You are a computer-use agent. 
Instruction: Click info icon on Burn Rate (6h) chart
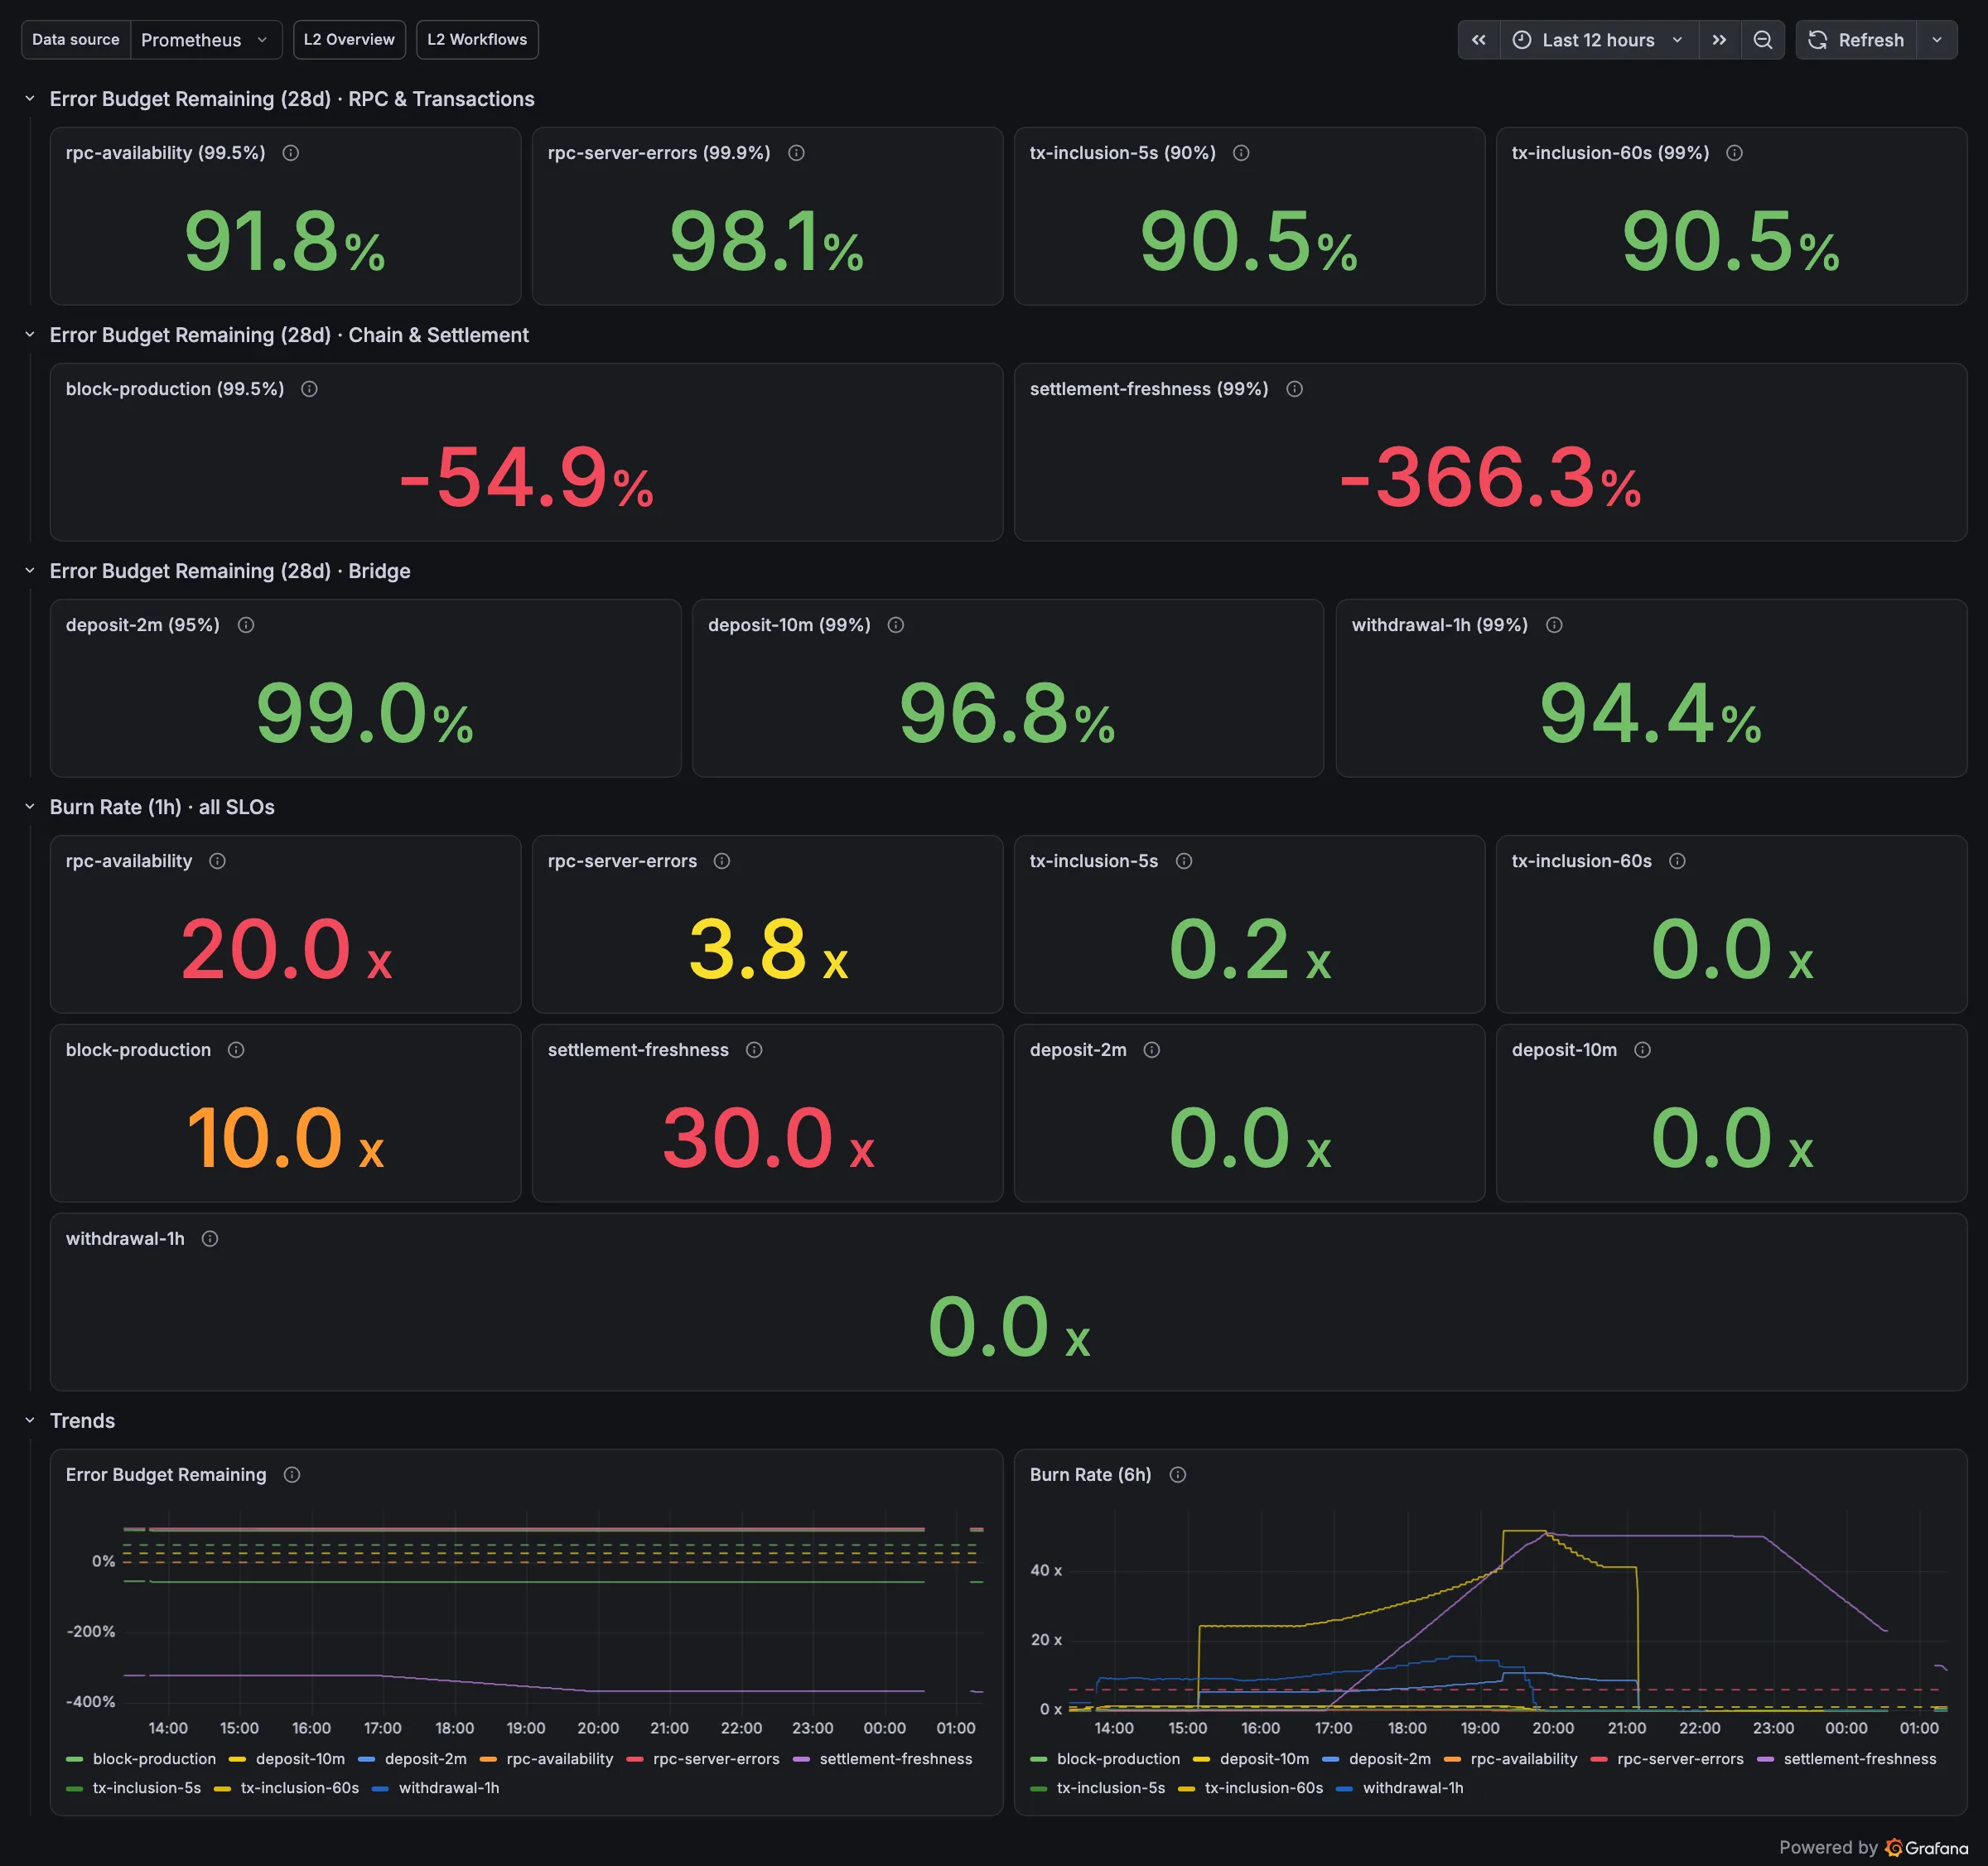(1178, 1475)
